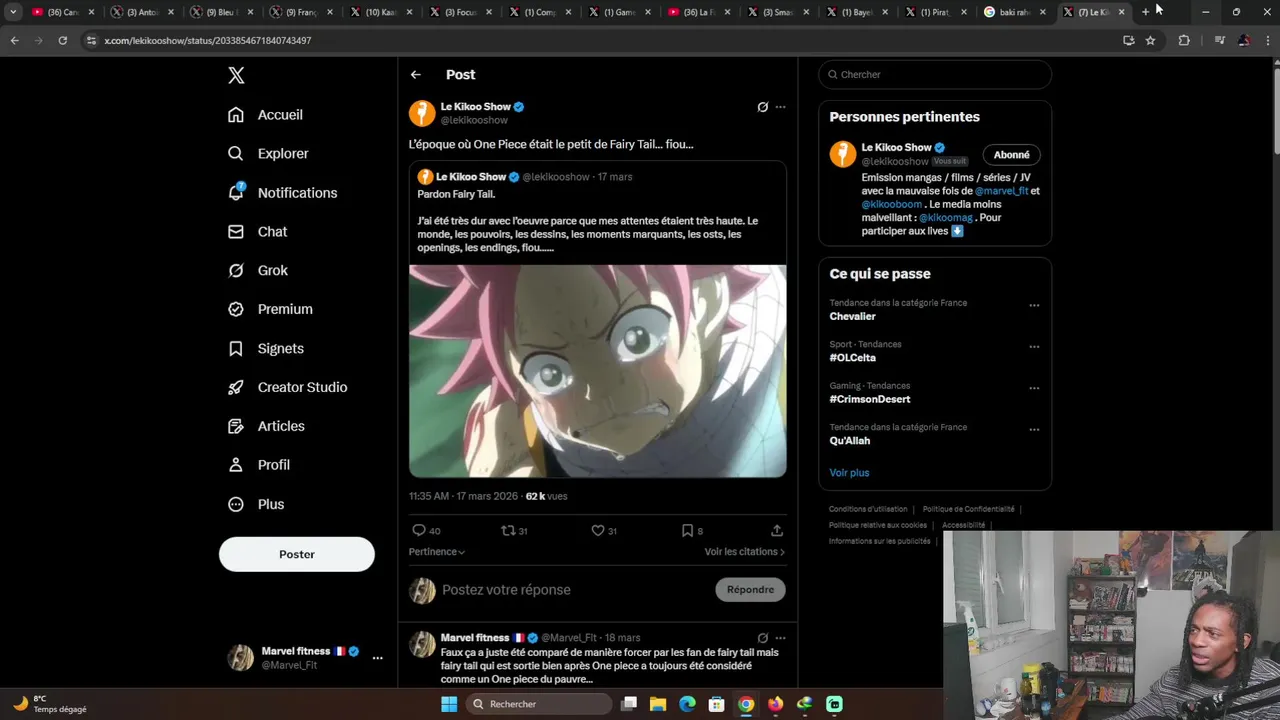Open tab search dropdown arrow
Viewport: 1280px width, 720px height.
click(x=13, y=12)
